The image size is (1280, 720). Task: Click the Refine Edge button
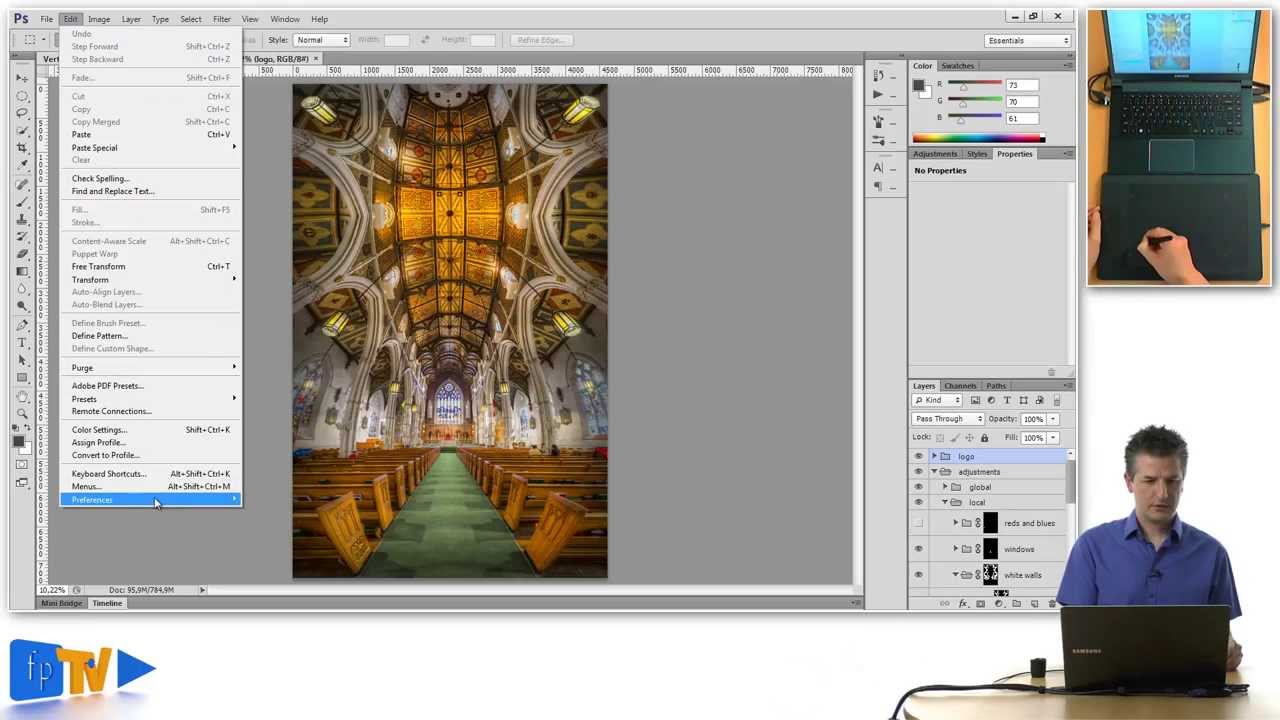pos(540,40)
